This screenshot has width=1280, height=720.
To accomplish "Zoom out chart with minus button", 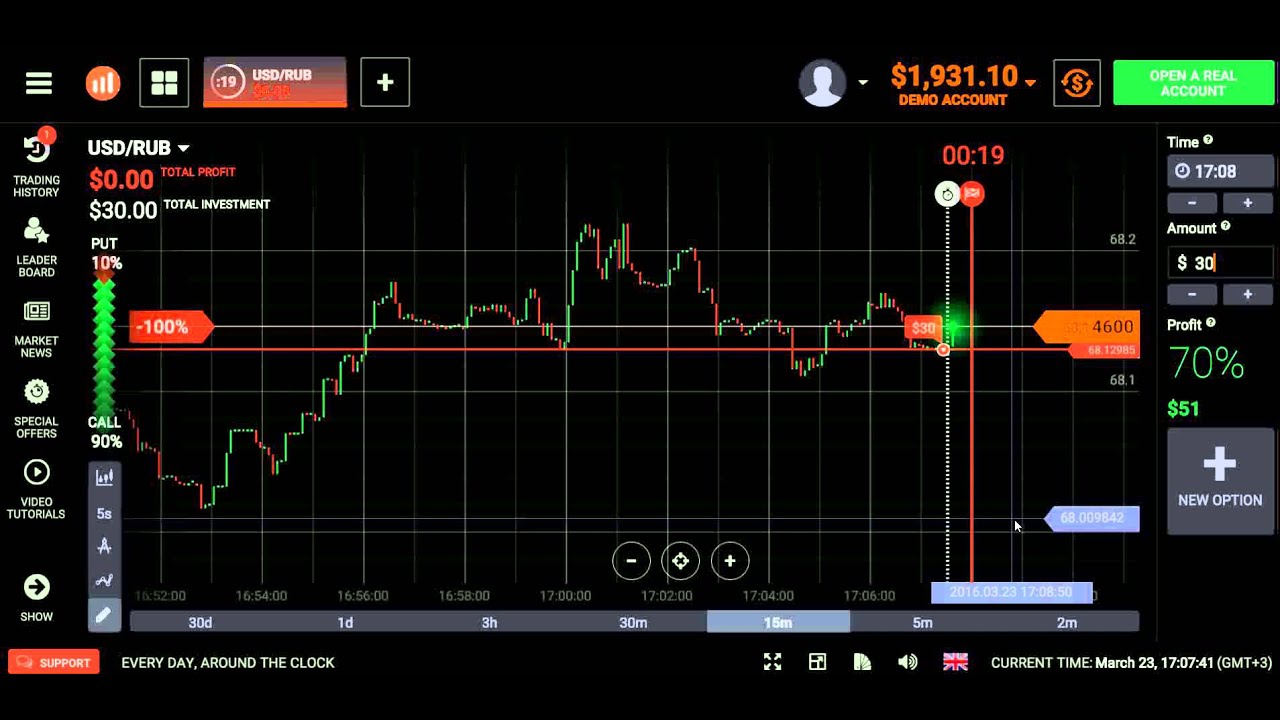I will point(631,561).
